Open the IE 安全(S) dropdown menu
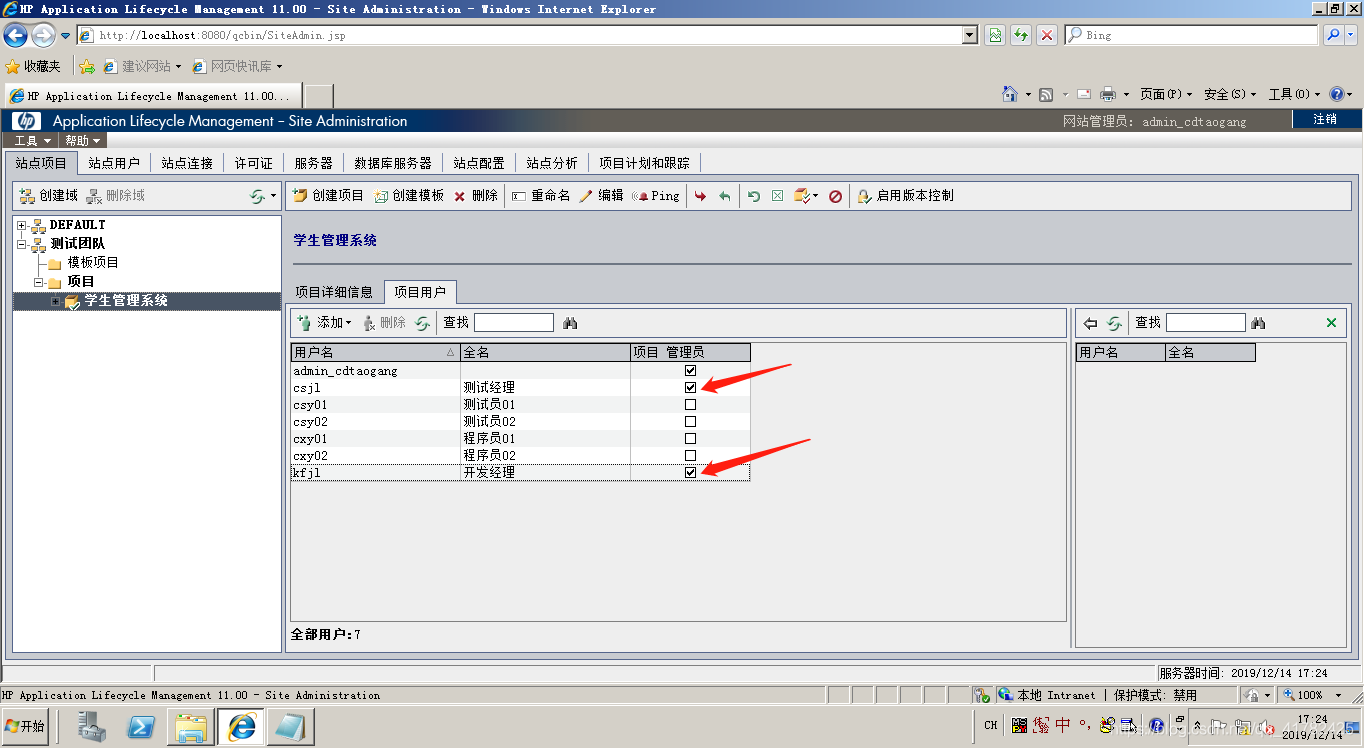This screenshot has width=1364, height=748. [x=1231, y=94]
